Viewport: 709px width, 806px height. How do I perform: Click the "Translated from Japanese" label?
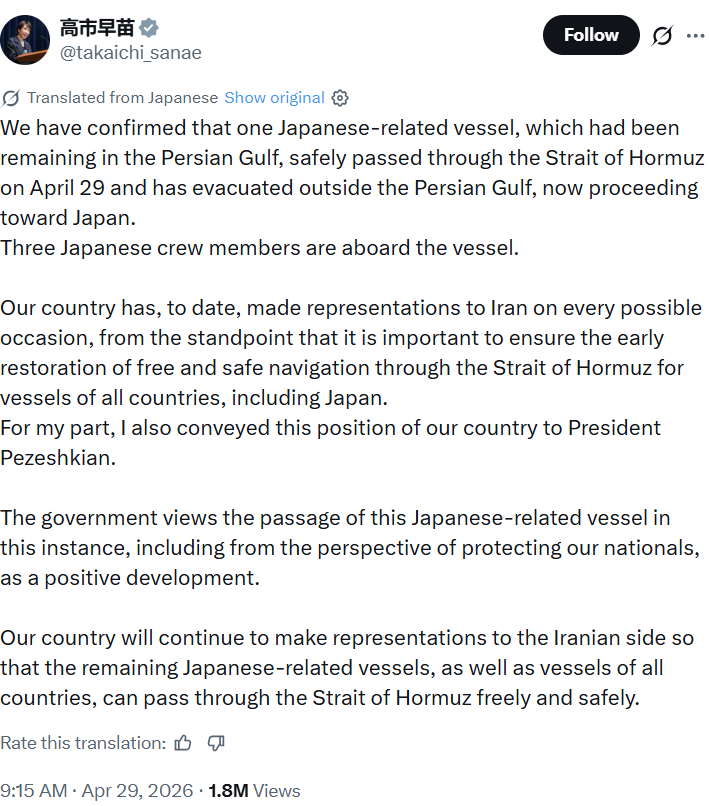[x=122, y=98]
